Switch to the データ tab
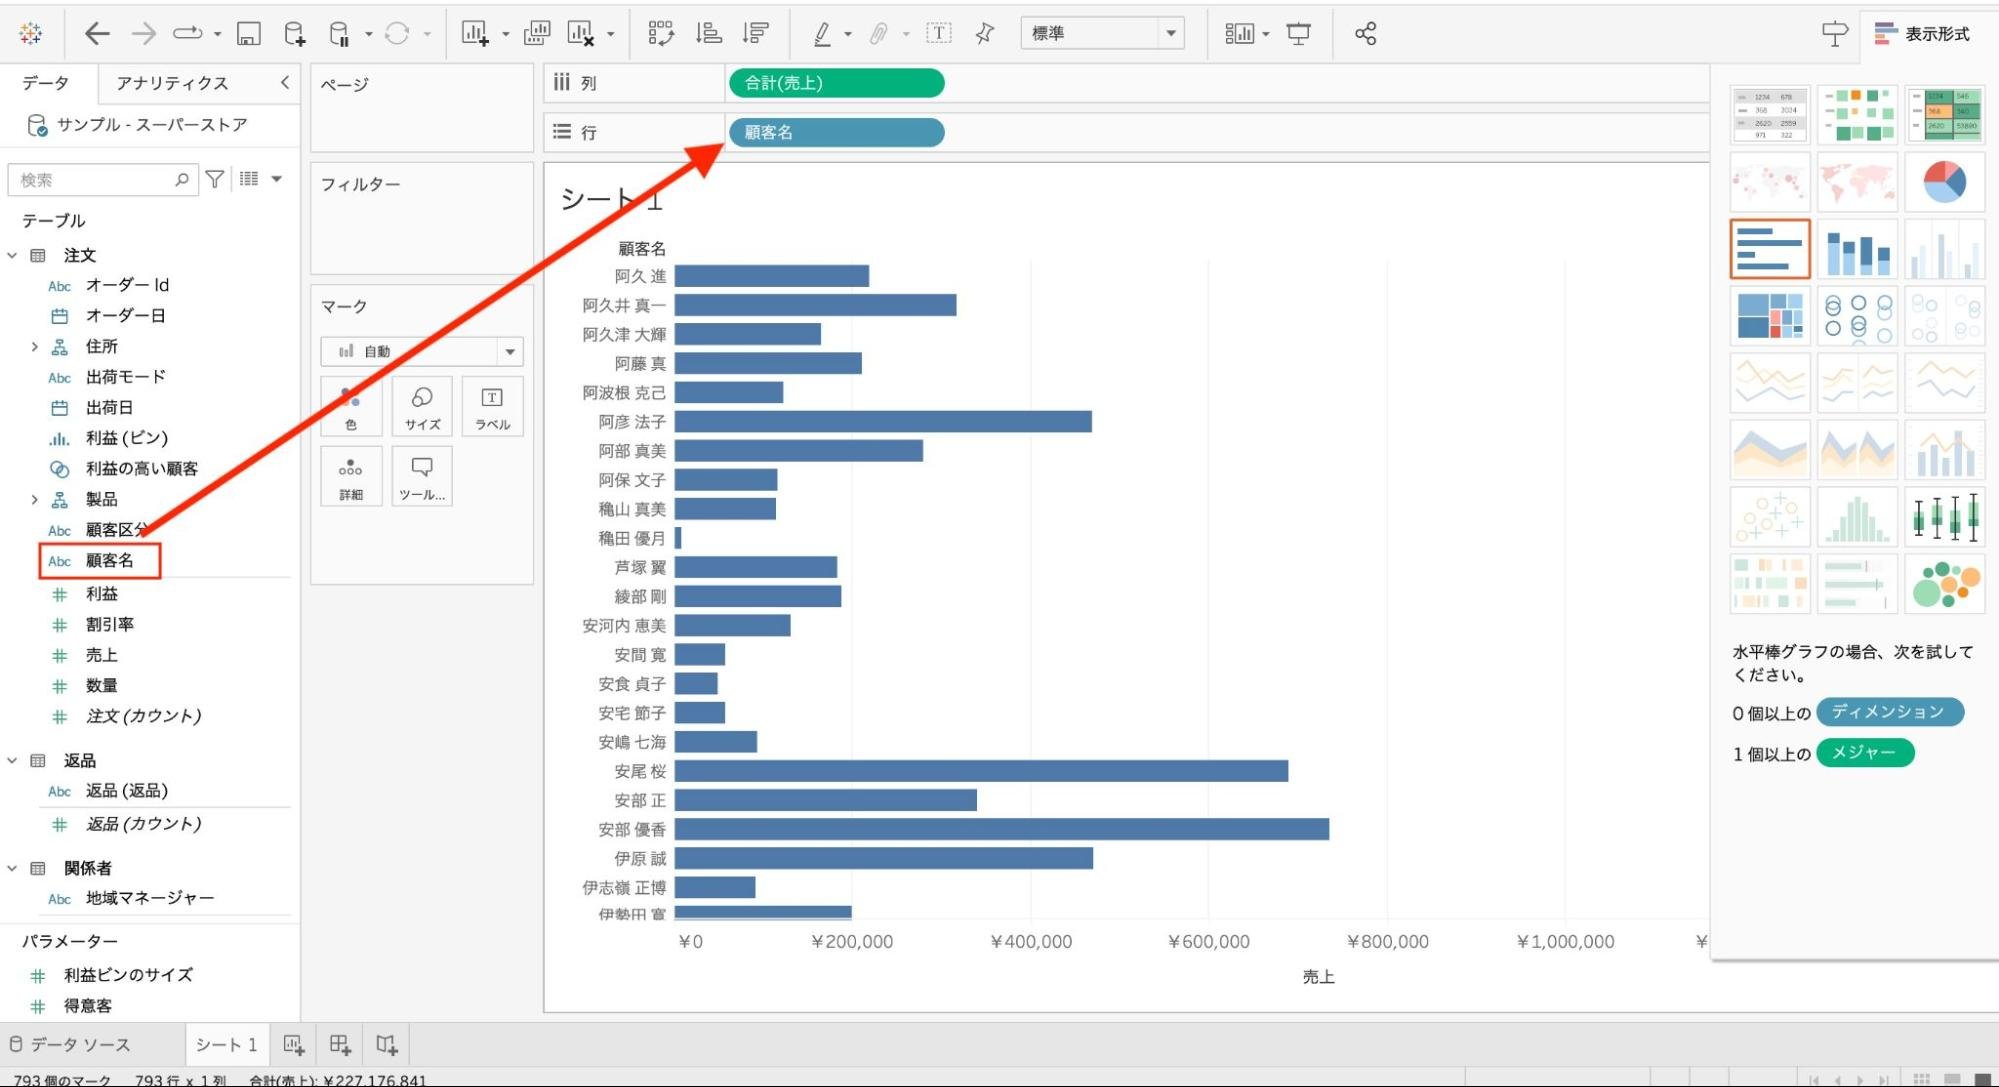The image size is (1999, 1087). [x=46, y=83]
